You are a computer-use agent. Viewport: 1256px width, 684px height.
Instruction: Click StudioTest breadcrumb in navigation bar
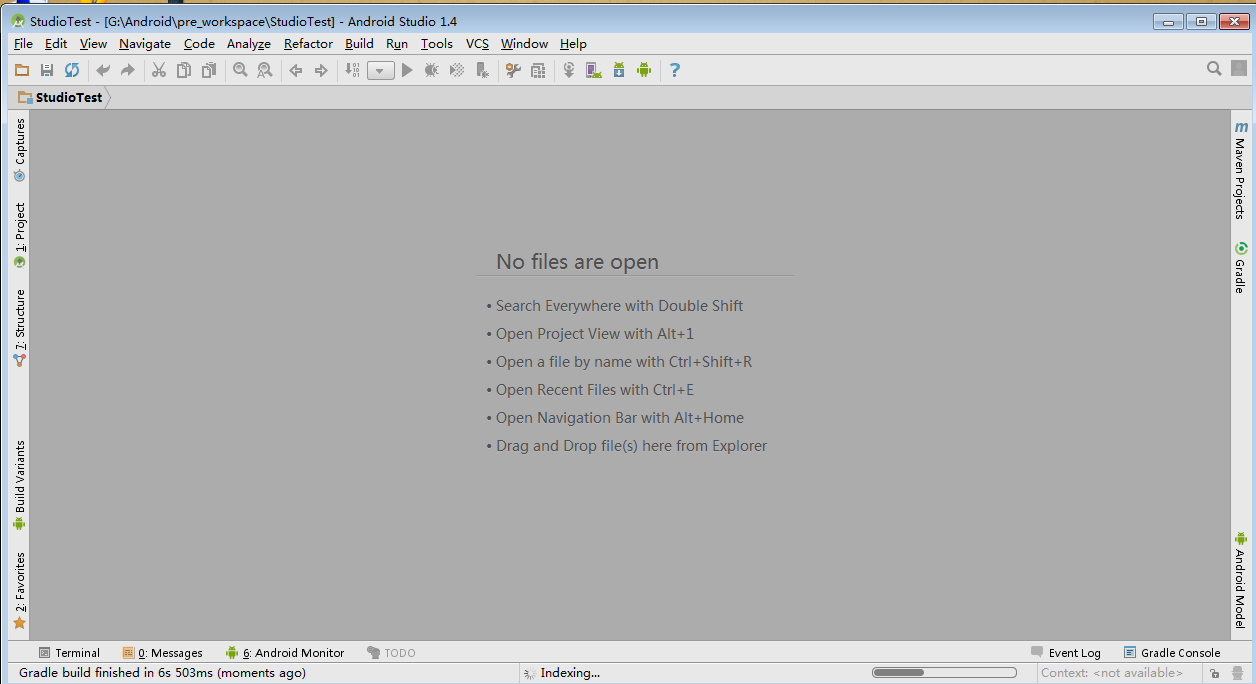(60, 98)
